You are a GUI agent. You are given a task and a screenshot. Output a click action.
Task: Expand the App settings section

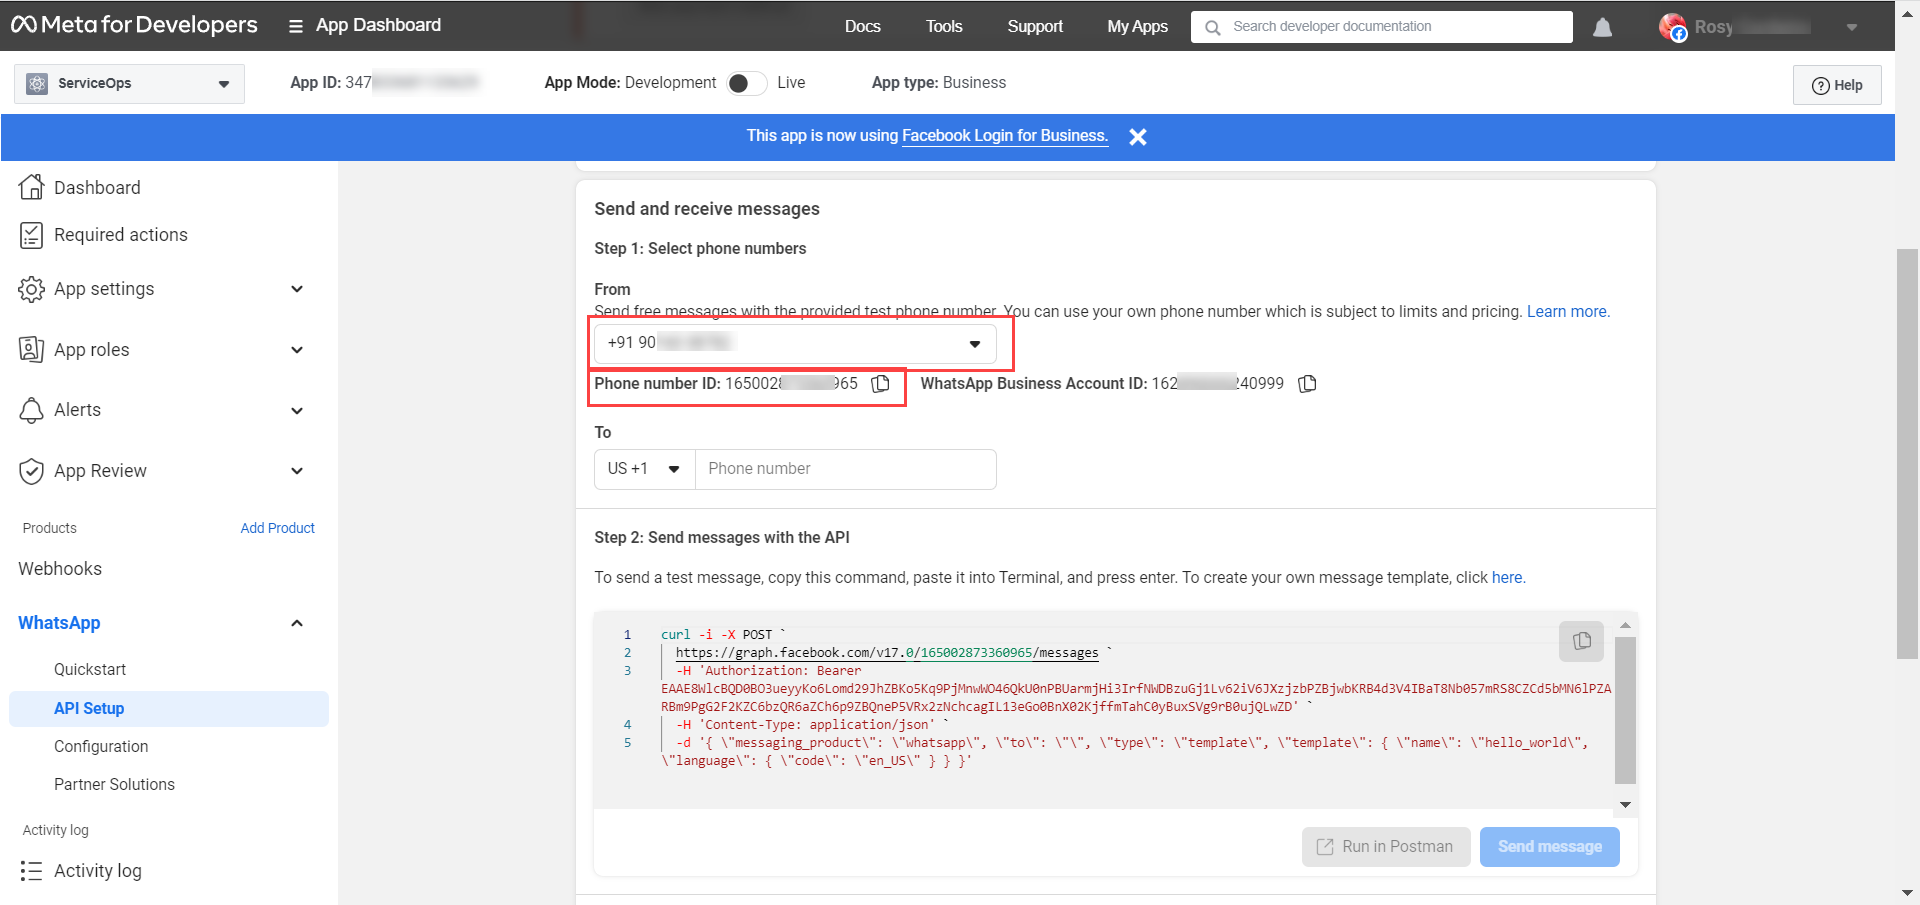(296, 289)
